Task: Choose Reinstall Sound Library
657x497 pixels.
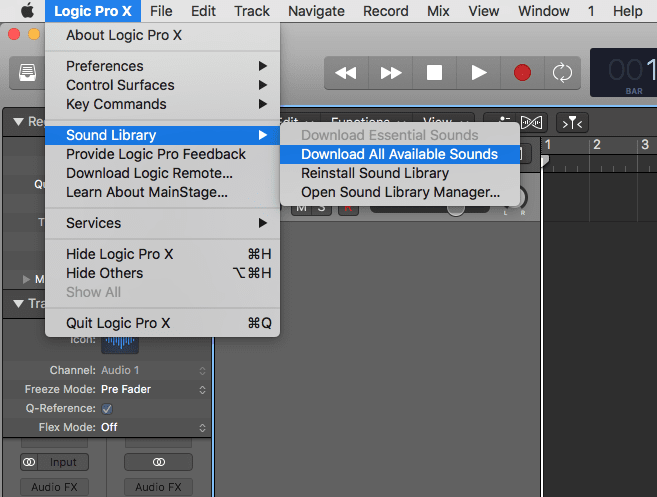Action: (x=400, y=173)
